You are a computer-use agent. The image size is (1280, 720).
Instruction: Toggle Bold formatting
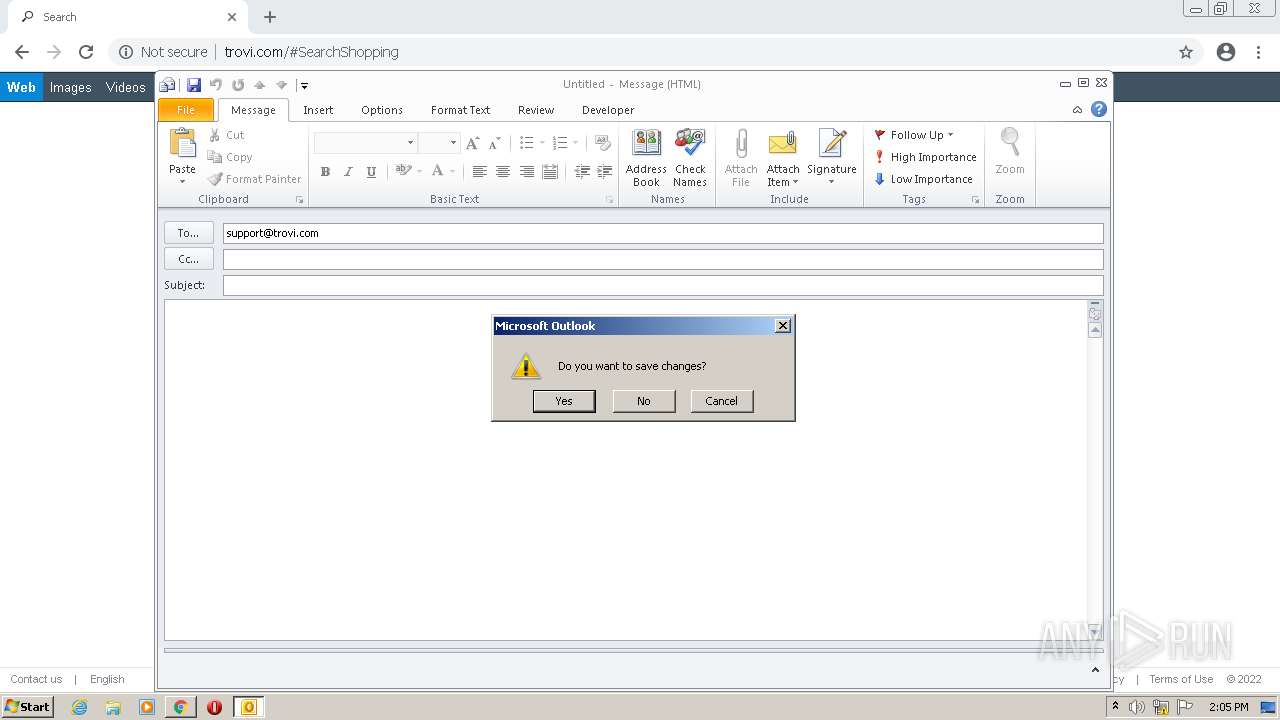325,172
